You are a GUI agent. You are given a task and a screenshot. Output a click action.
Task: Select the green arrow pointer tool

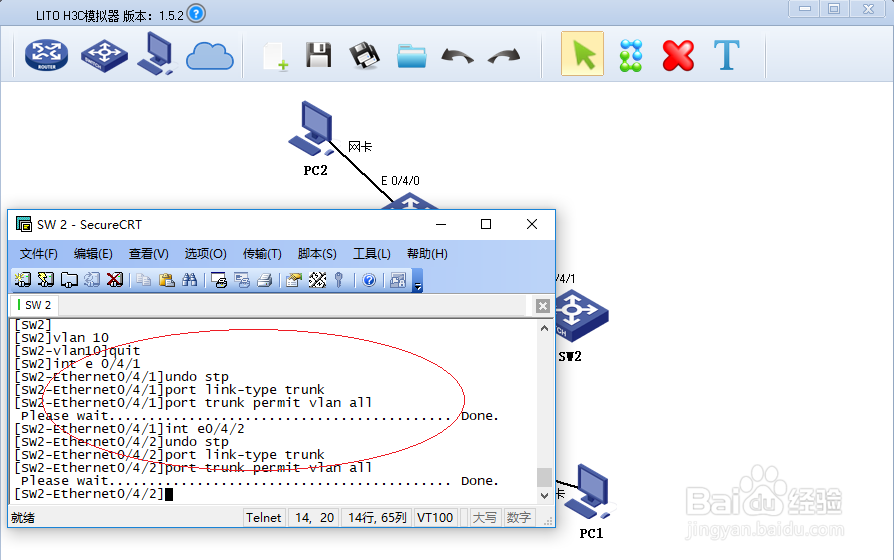pyautogui.click(x=583, y=54)
